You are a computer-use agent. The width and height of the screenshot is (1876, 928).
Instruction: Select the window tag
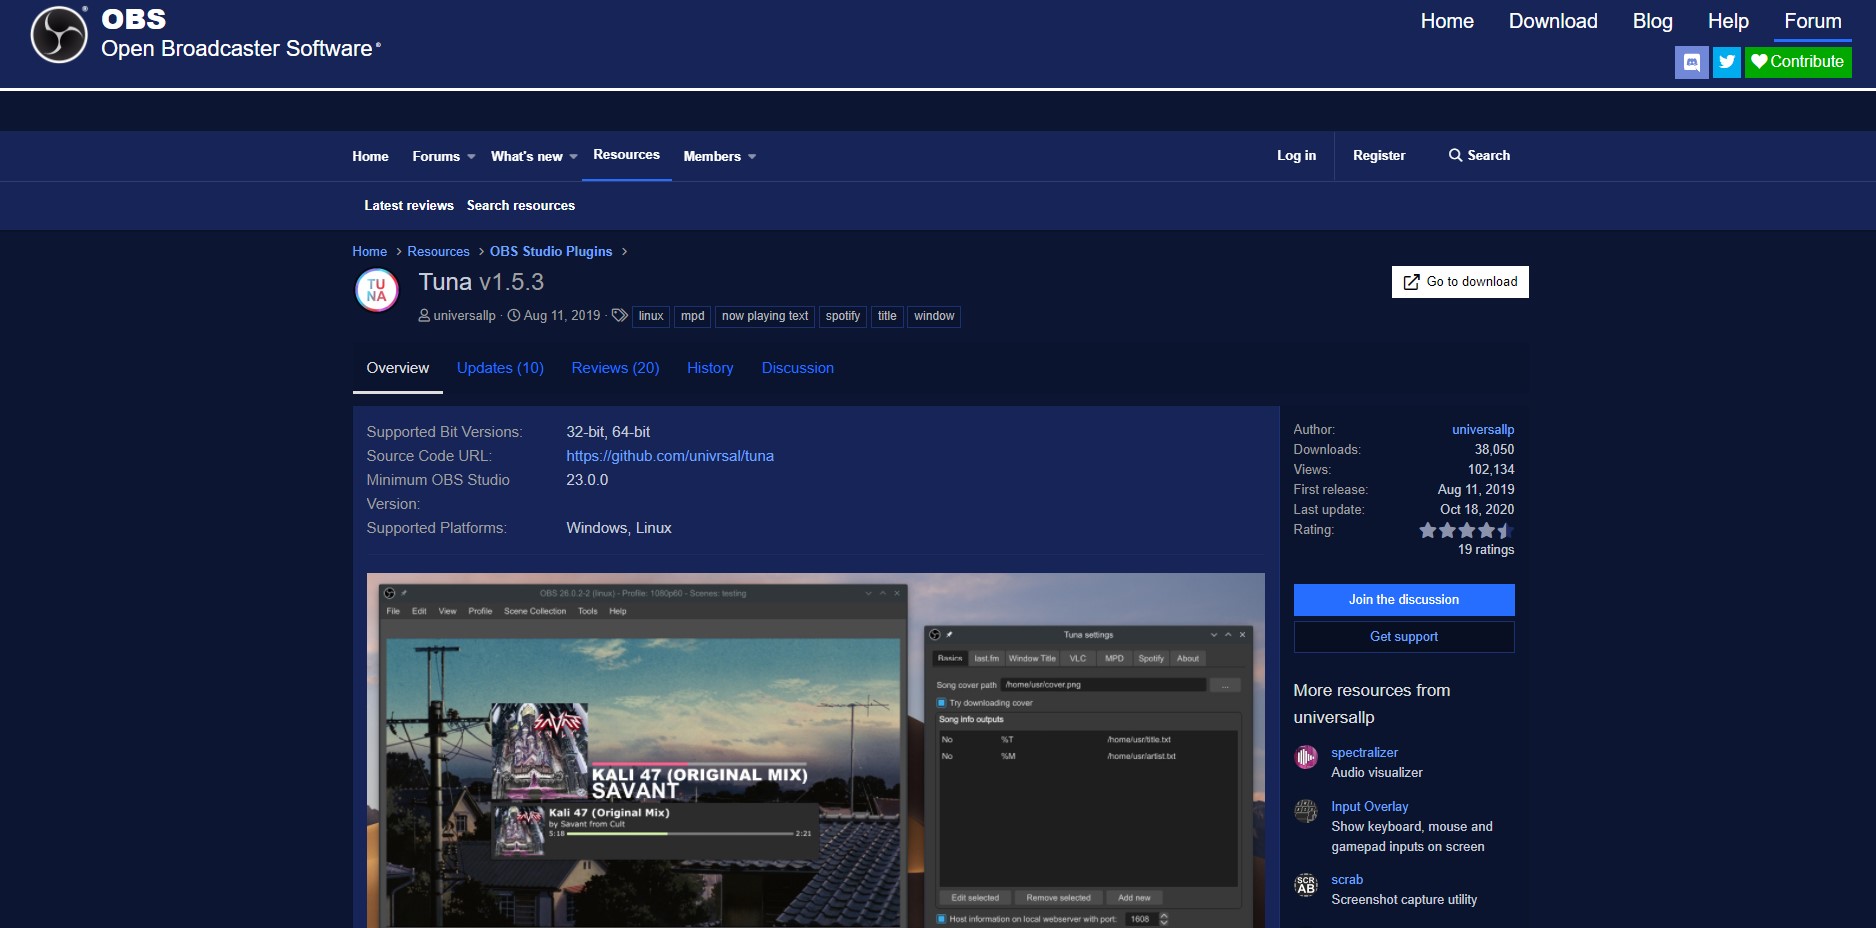pyautogui.click(x=934, y=316)
